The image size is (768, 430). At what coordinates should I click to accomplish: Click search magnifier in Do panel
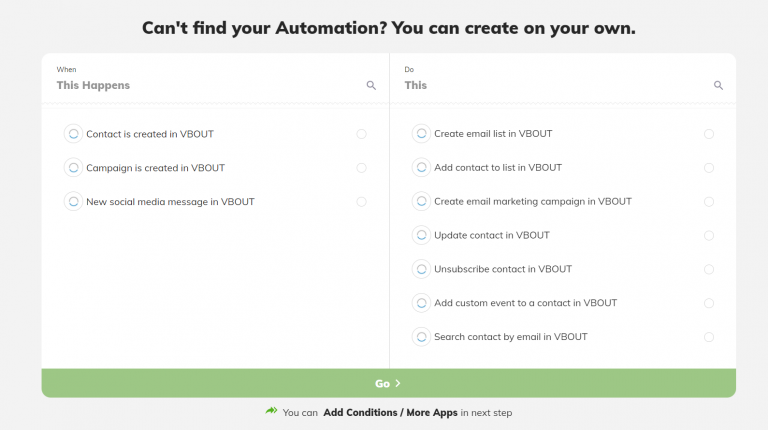(719, 85)
